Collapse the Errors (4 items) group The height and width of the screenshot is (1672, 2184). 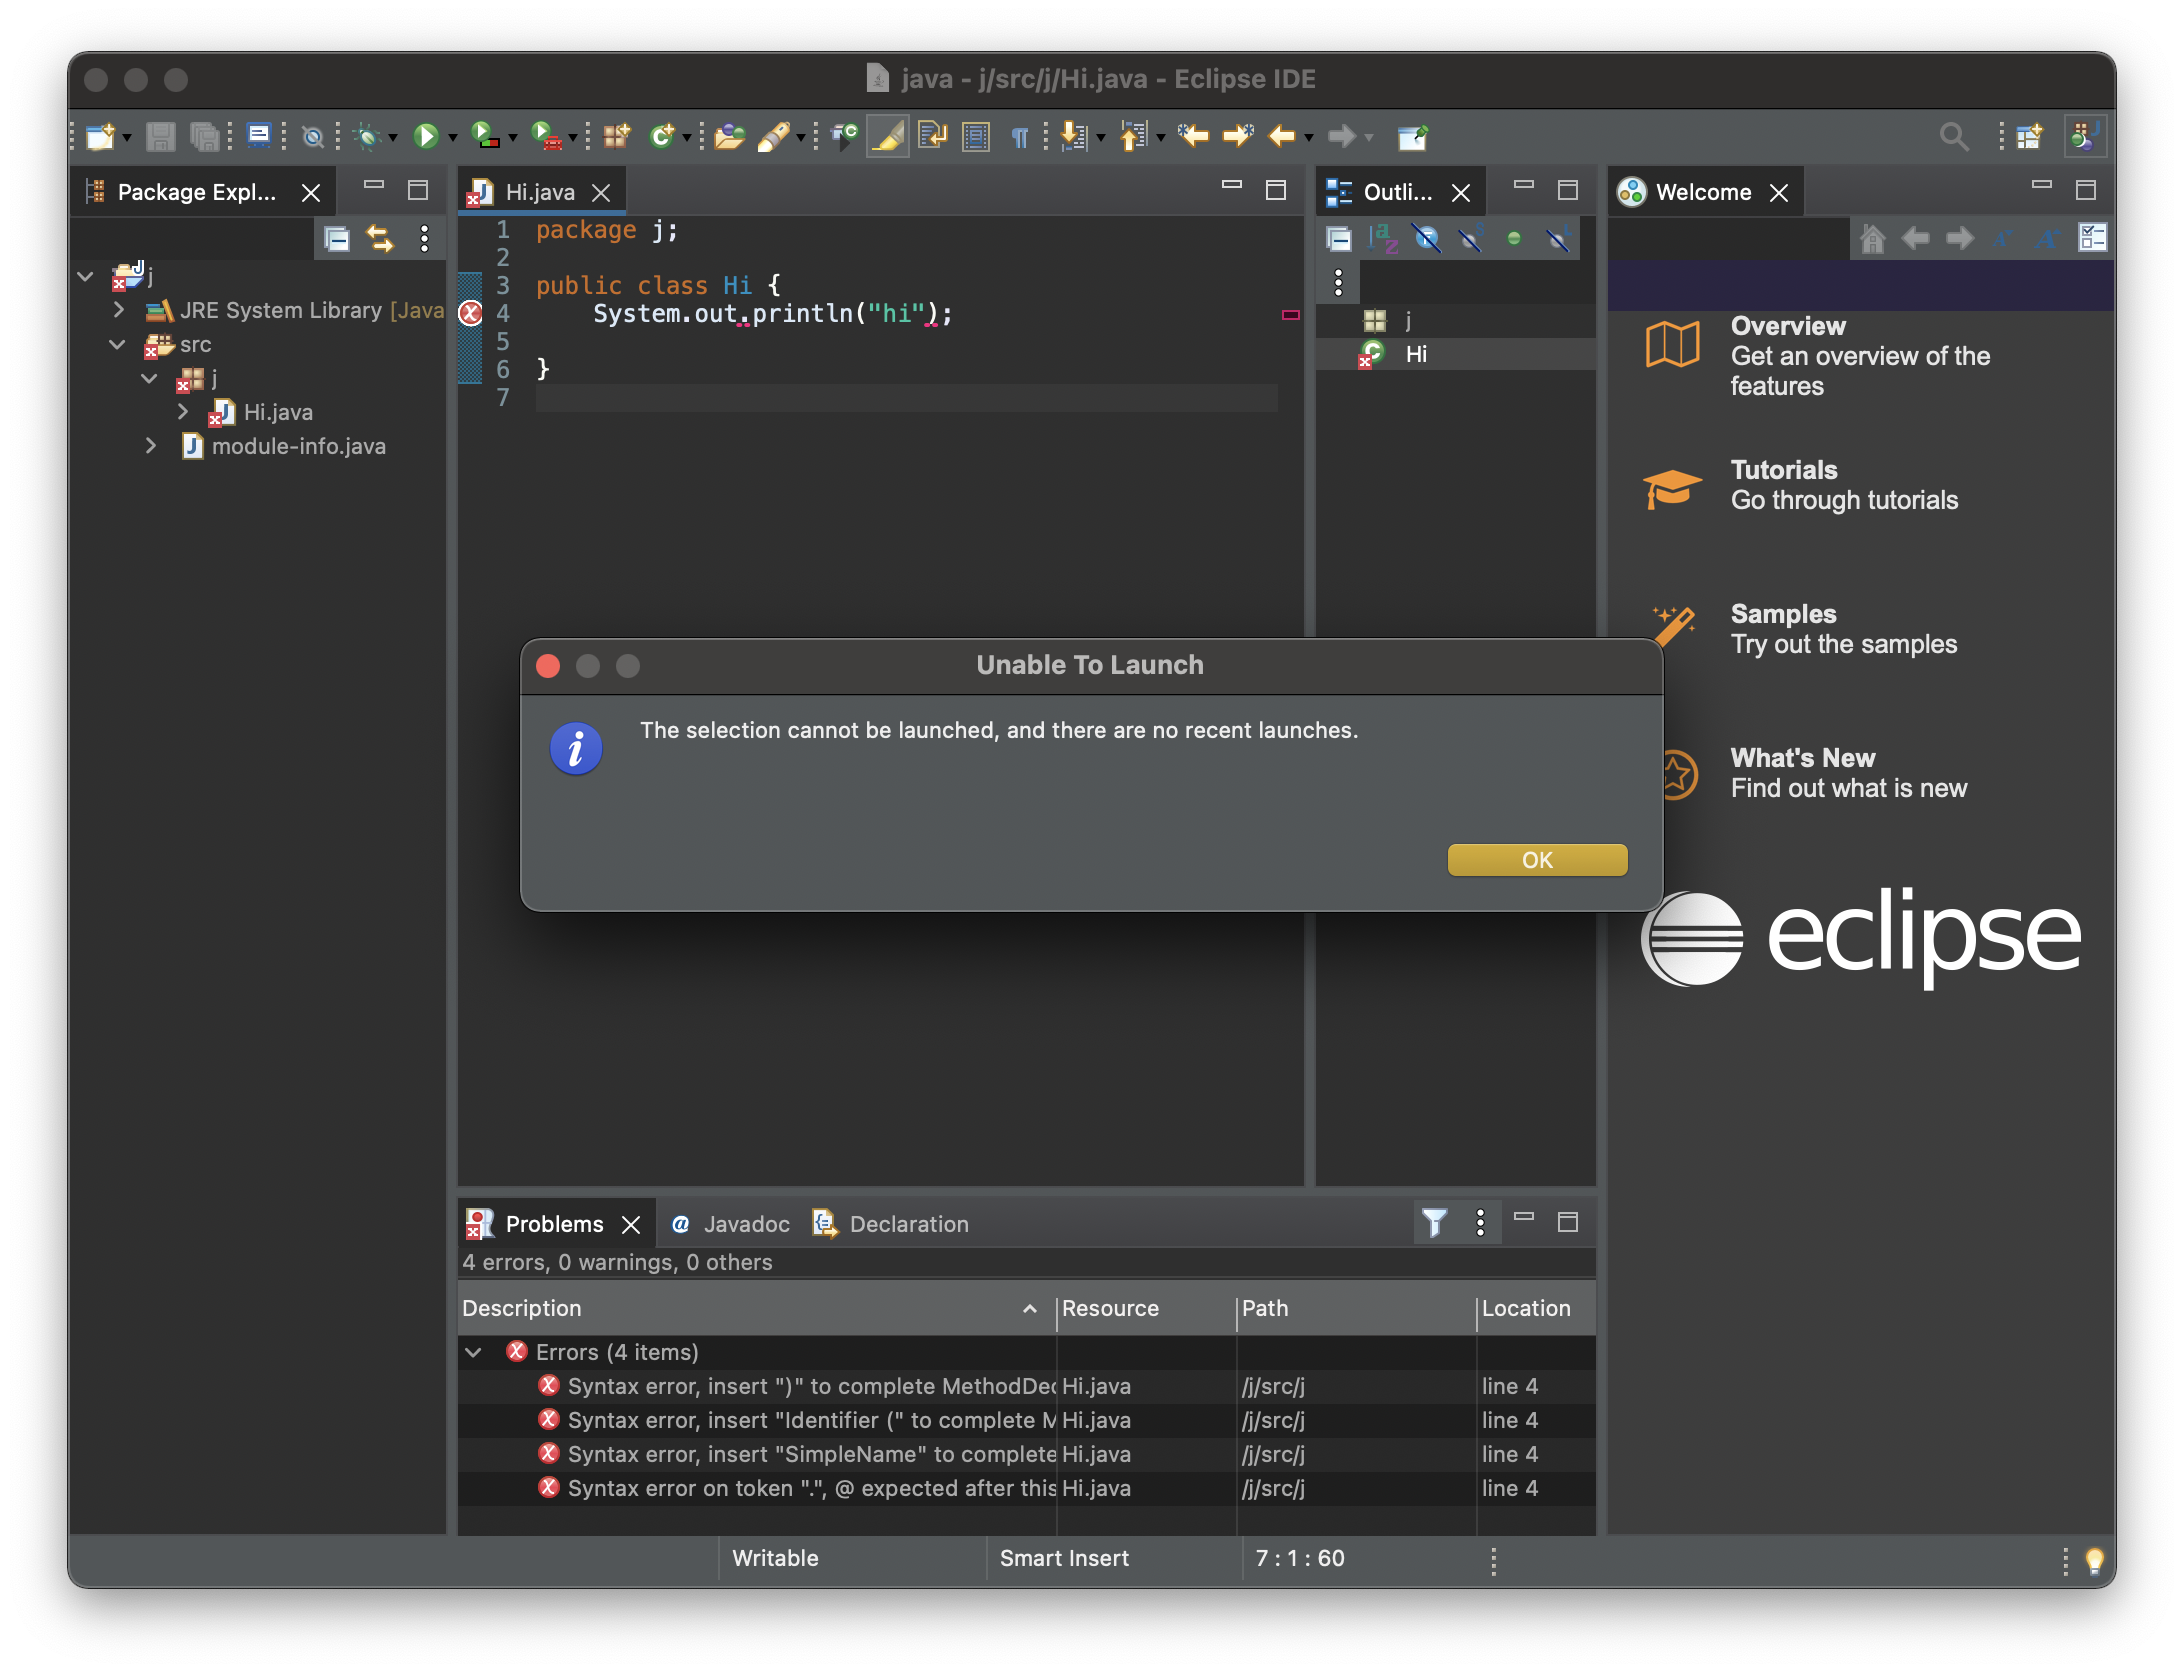[474, 1352]
